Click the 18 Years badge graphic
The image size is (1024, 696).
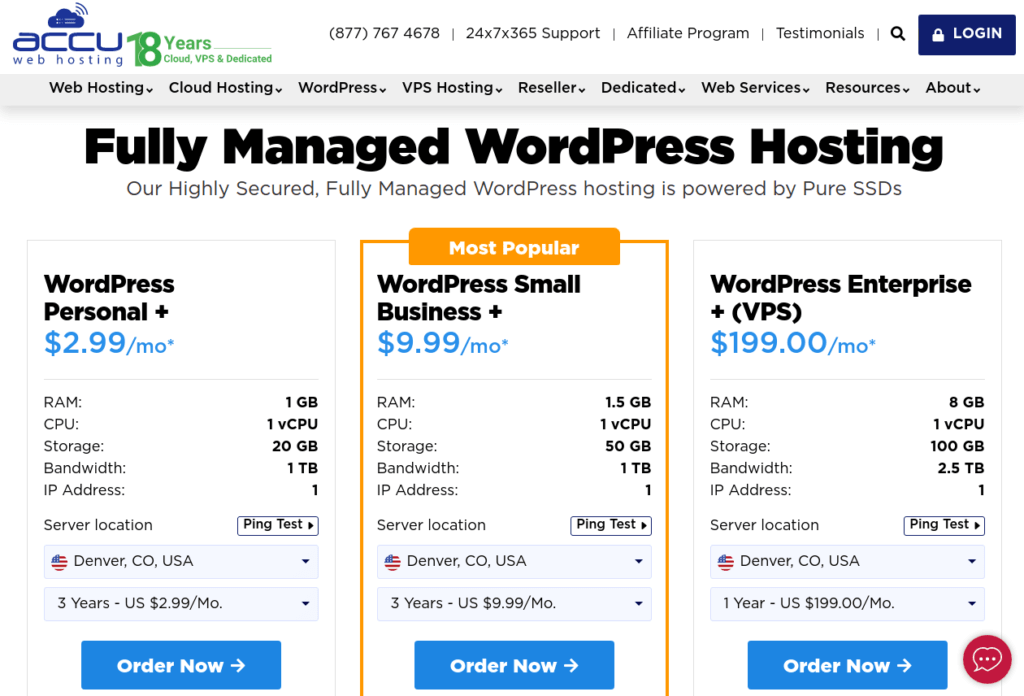(x=199, y=49)
